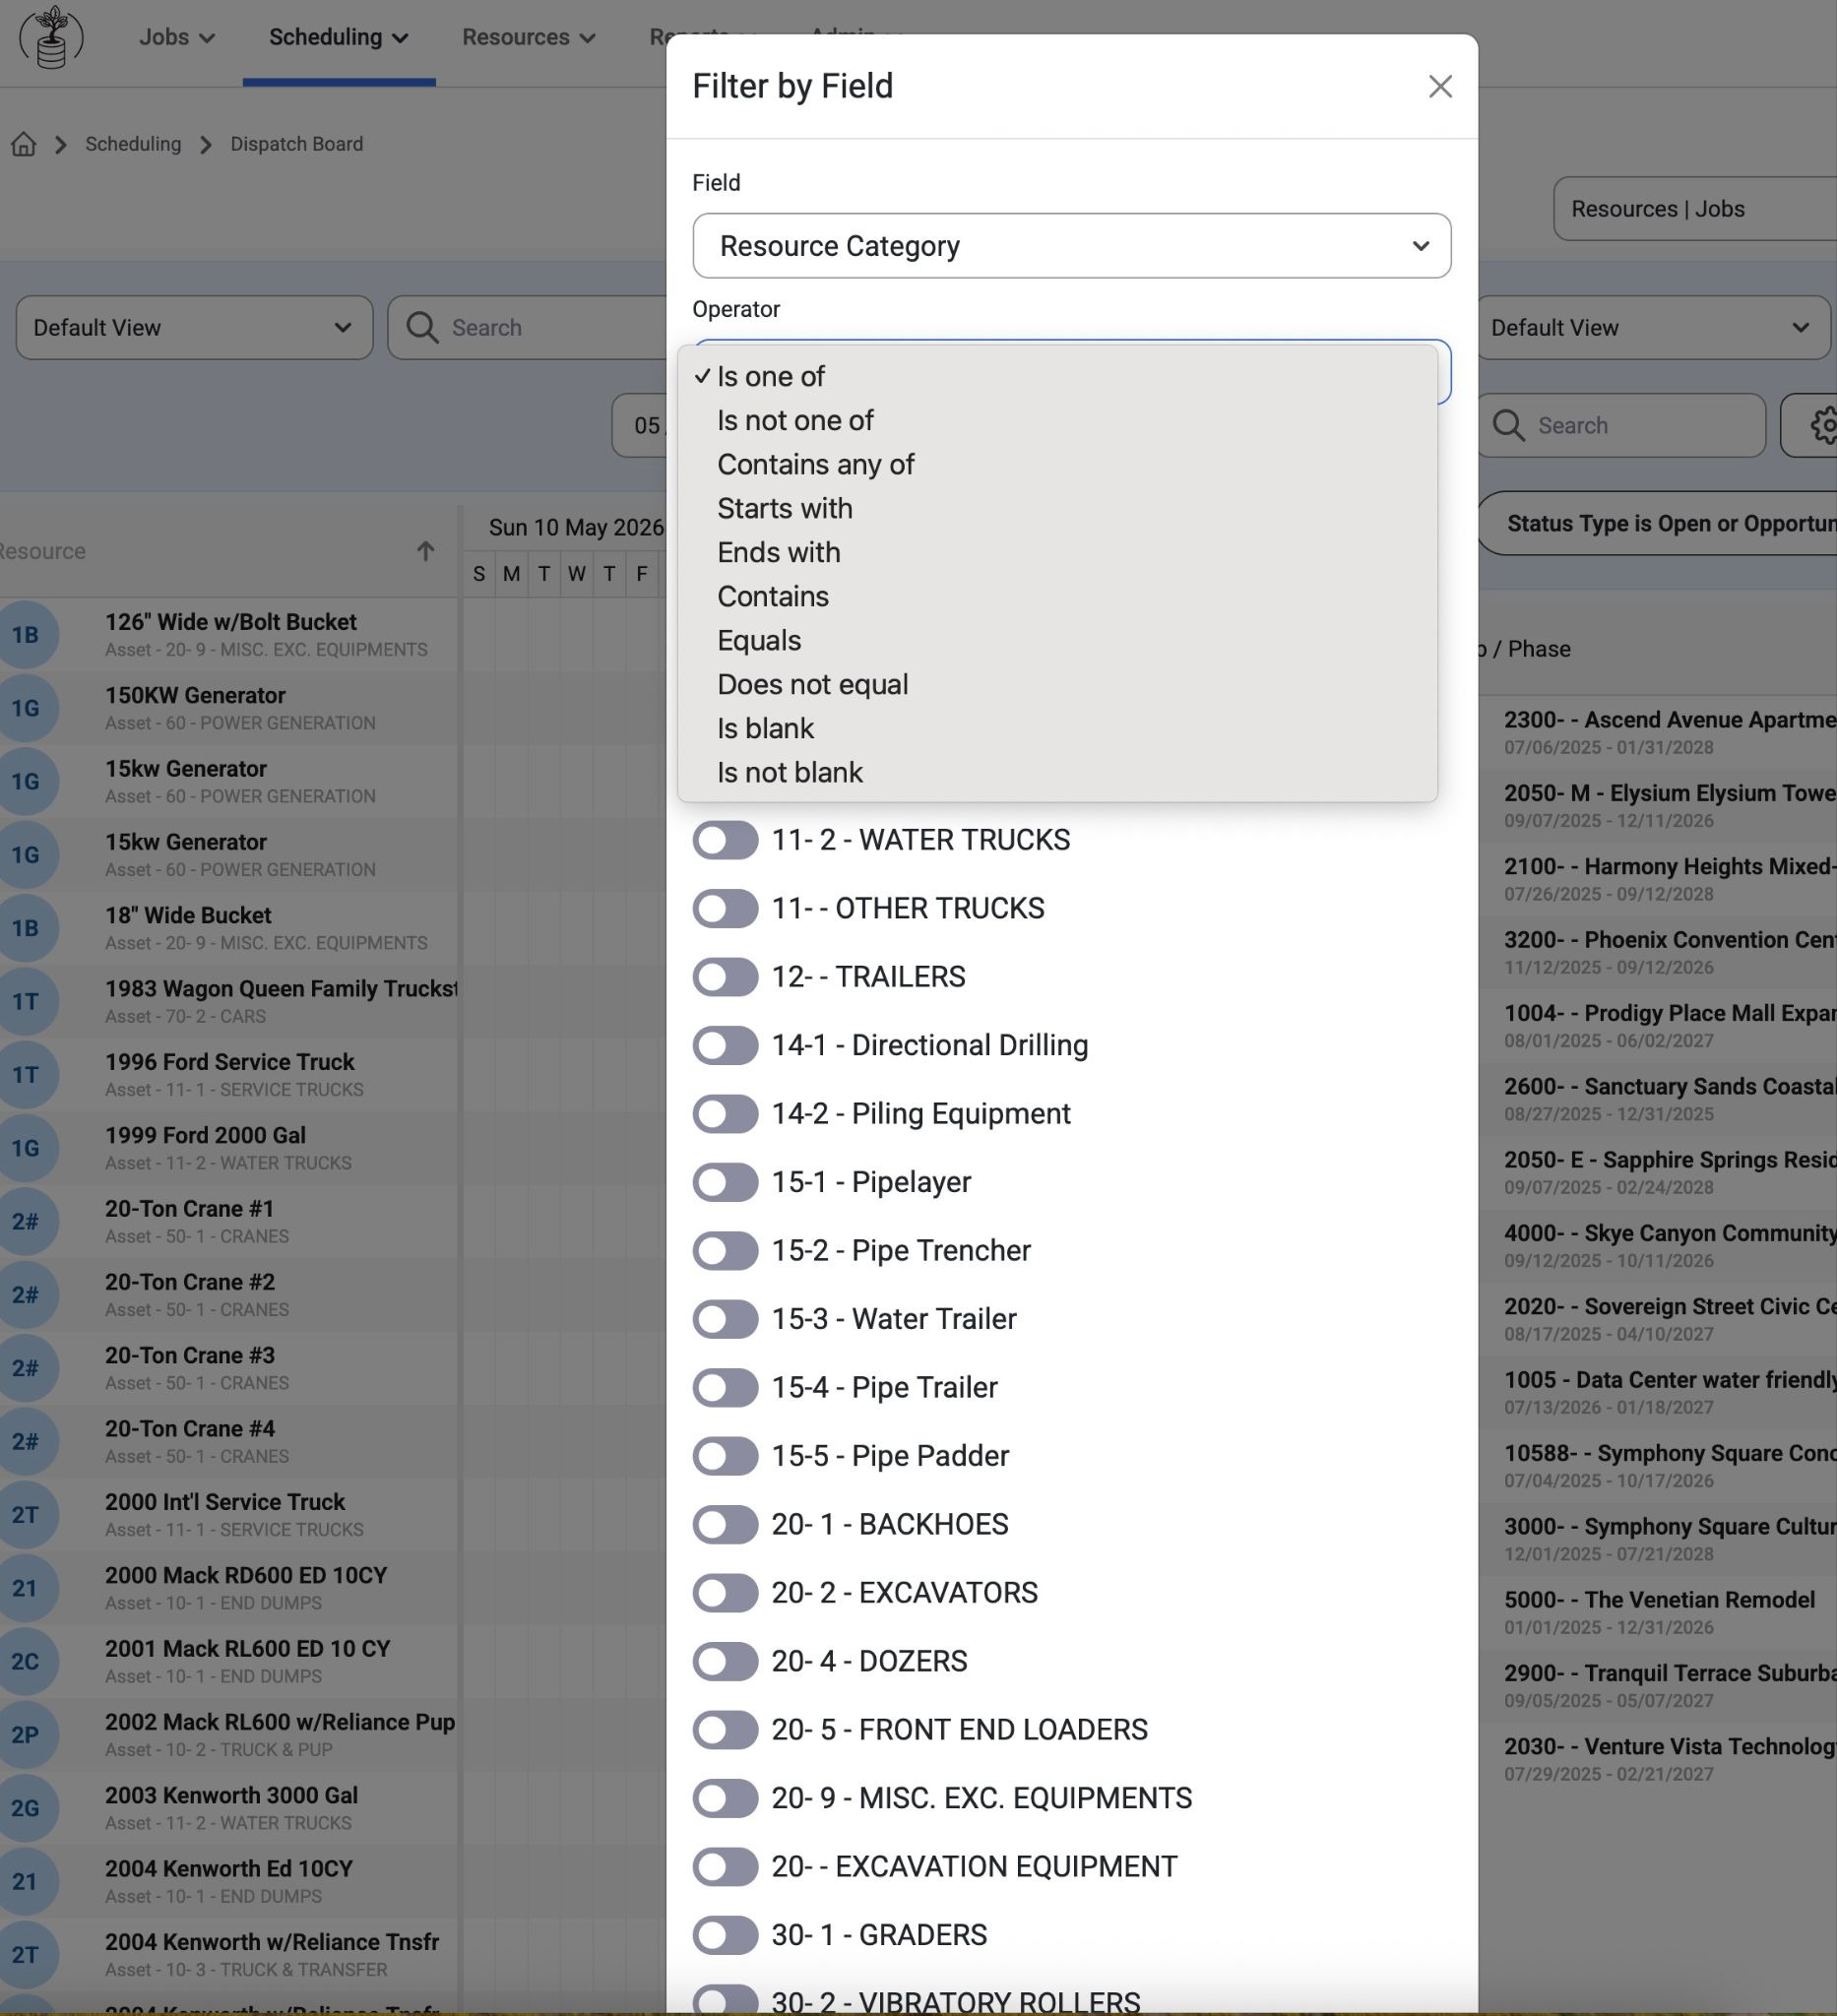Go to Scheduling breadcrumb link
Image resolution: width=1837 pixels, height=2016 pixels.
click(133, 144)
